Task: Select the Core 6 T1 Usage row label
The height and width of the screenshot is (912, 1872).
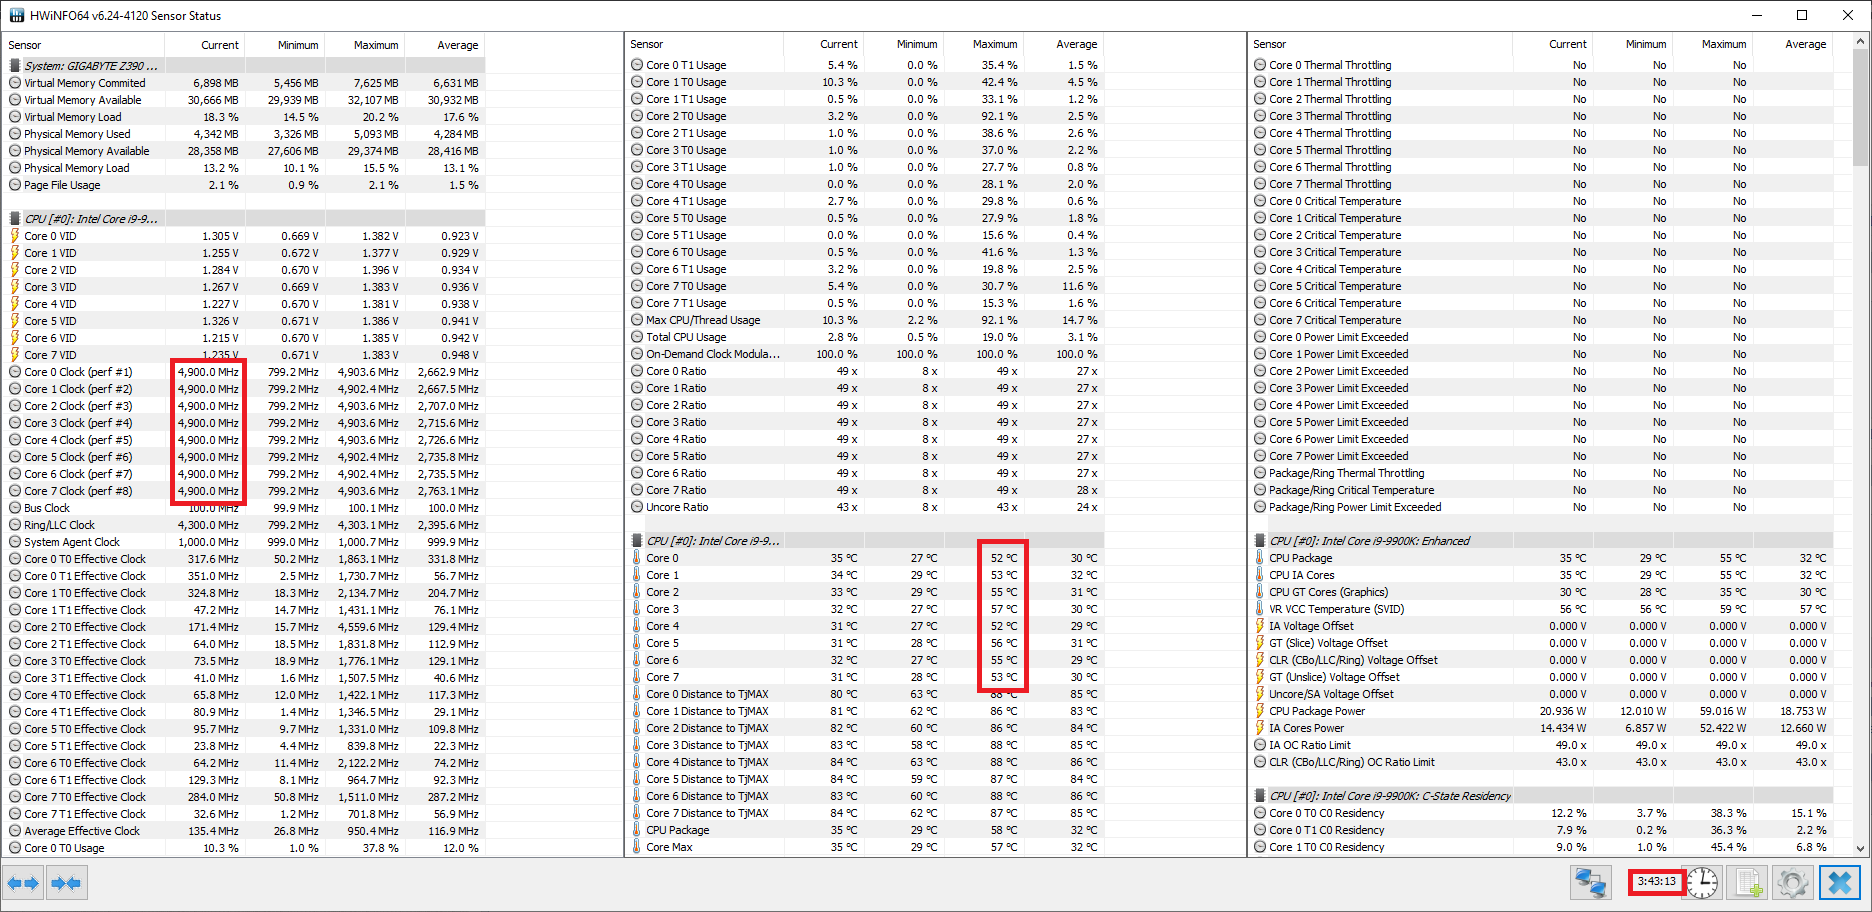Action: point(686,269)
